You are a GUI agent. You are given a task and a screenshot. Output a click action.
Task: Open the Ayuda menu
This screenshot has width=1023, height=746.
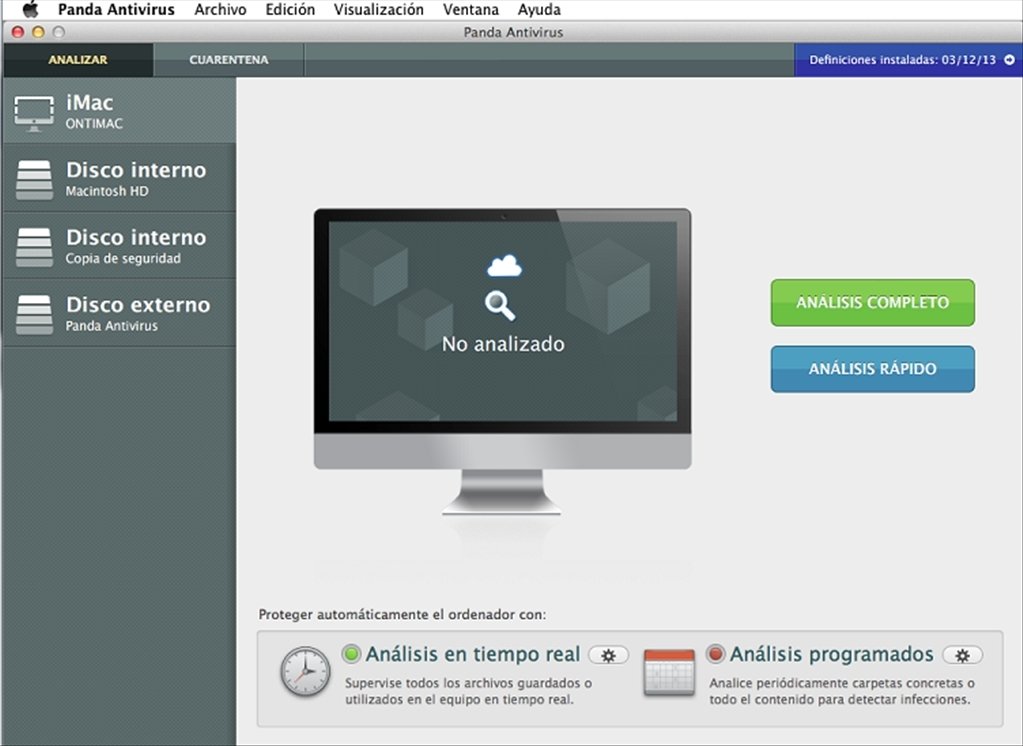(539, 10)
